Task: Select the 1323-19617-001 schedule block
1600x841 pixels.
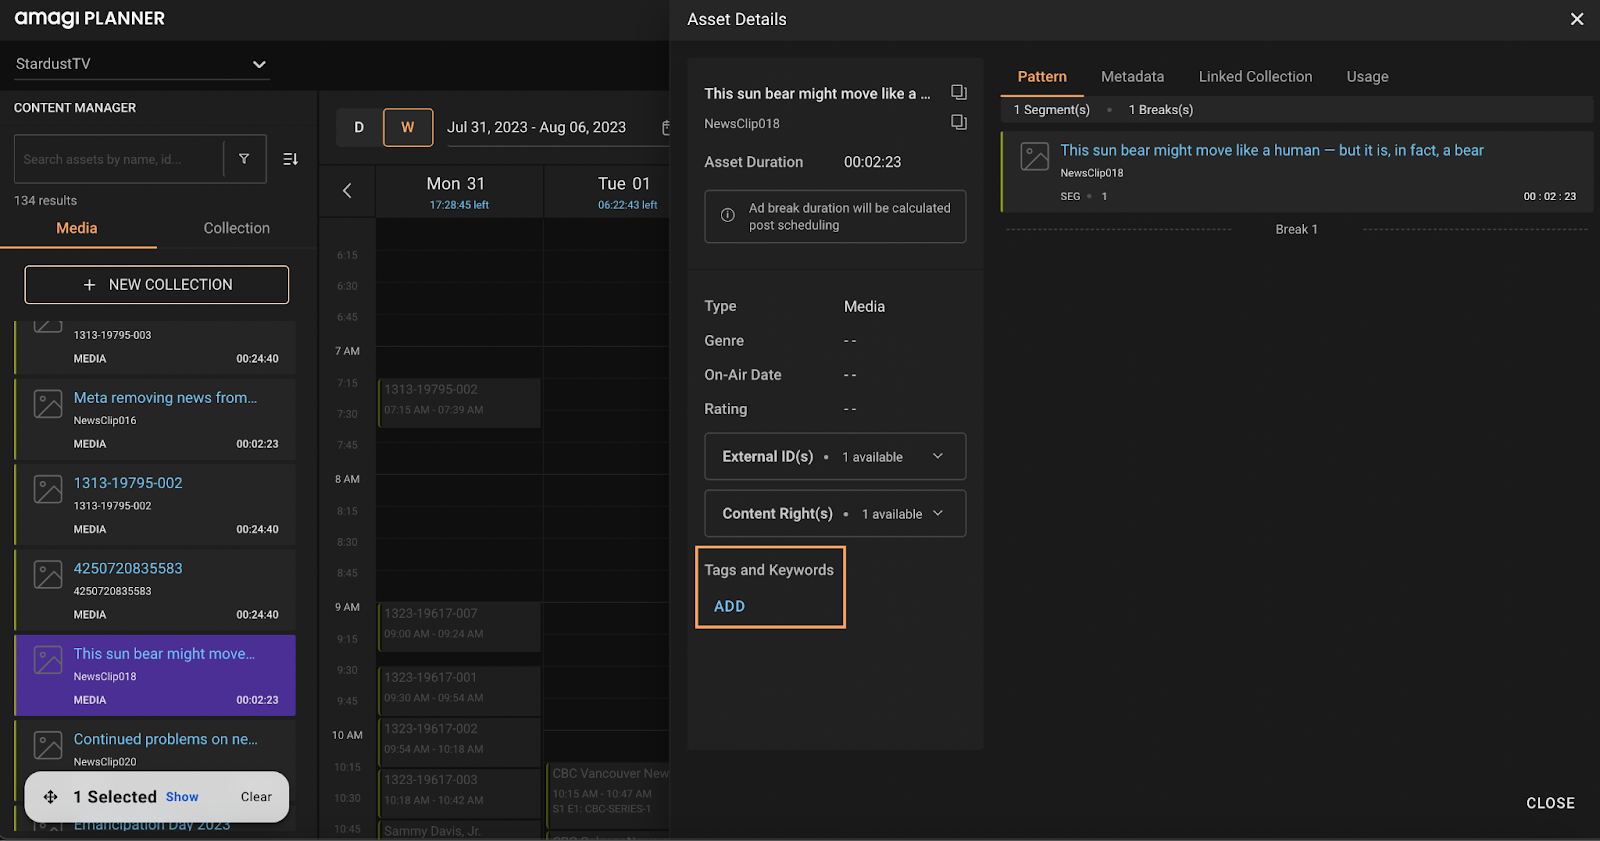Action: click(459, 690)
